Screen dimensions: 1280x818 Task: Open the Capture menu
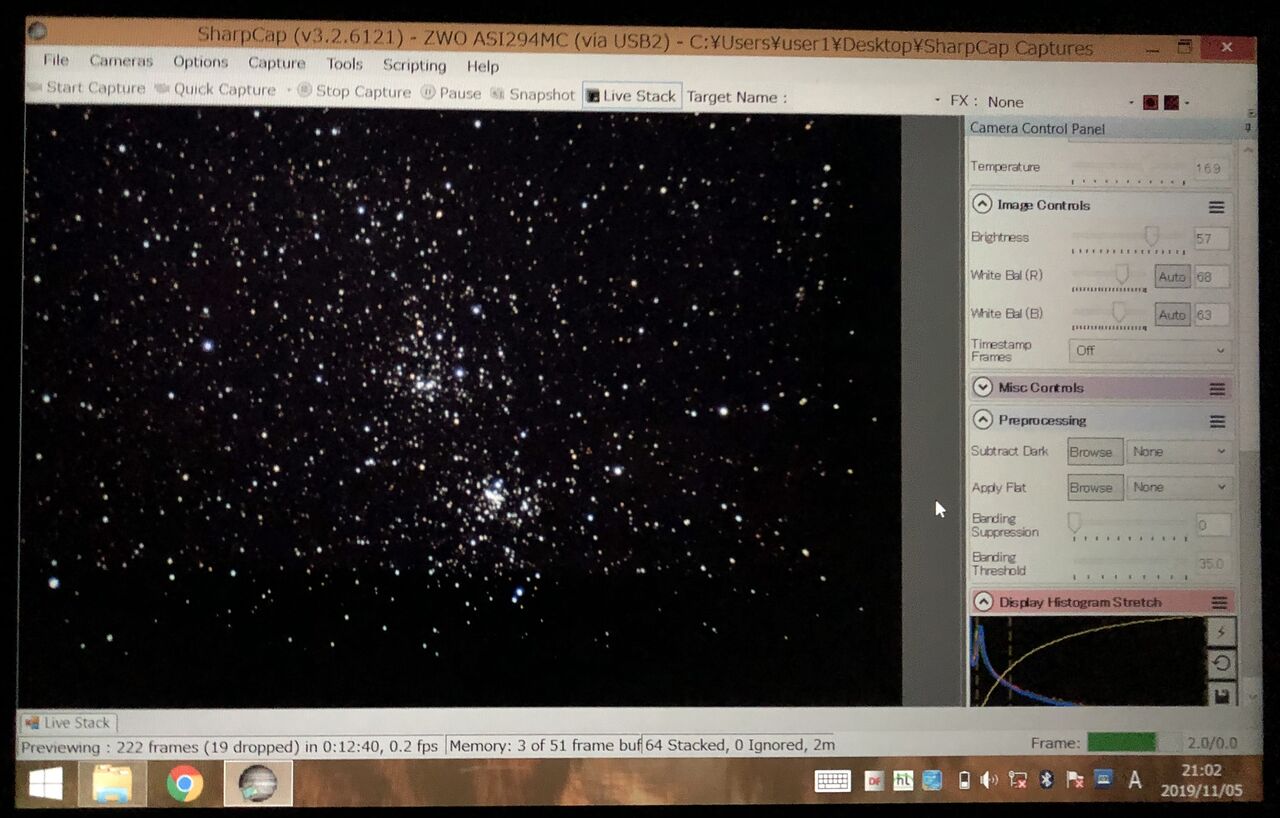[276, 63]
